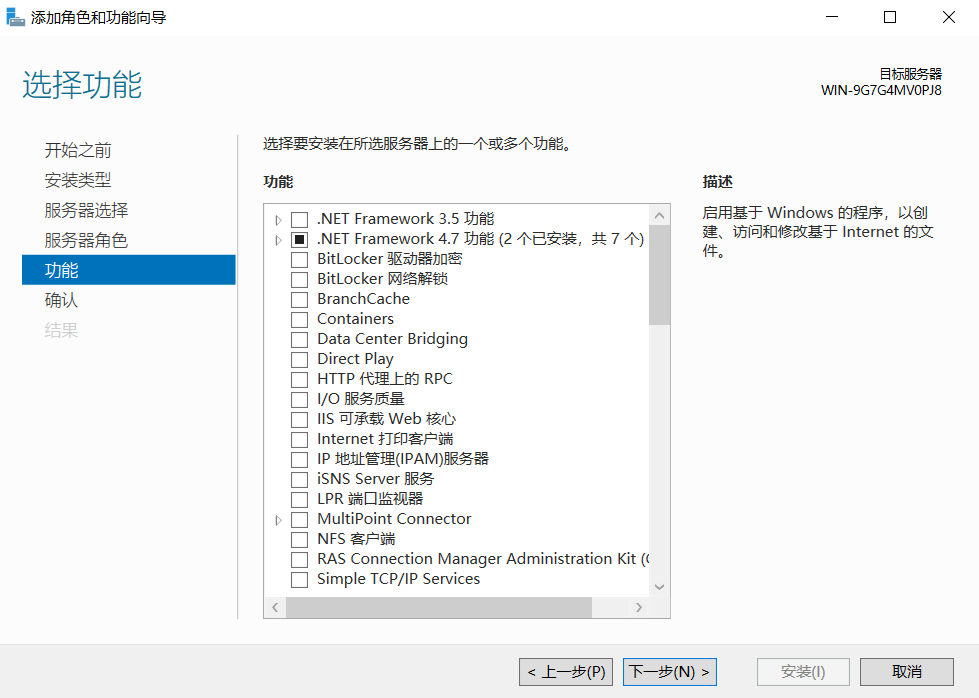Check Data Center Bridging checkbox
Screen dimensions: 979x698
300,340
